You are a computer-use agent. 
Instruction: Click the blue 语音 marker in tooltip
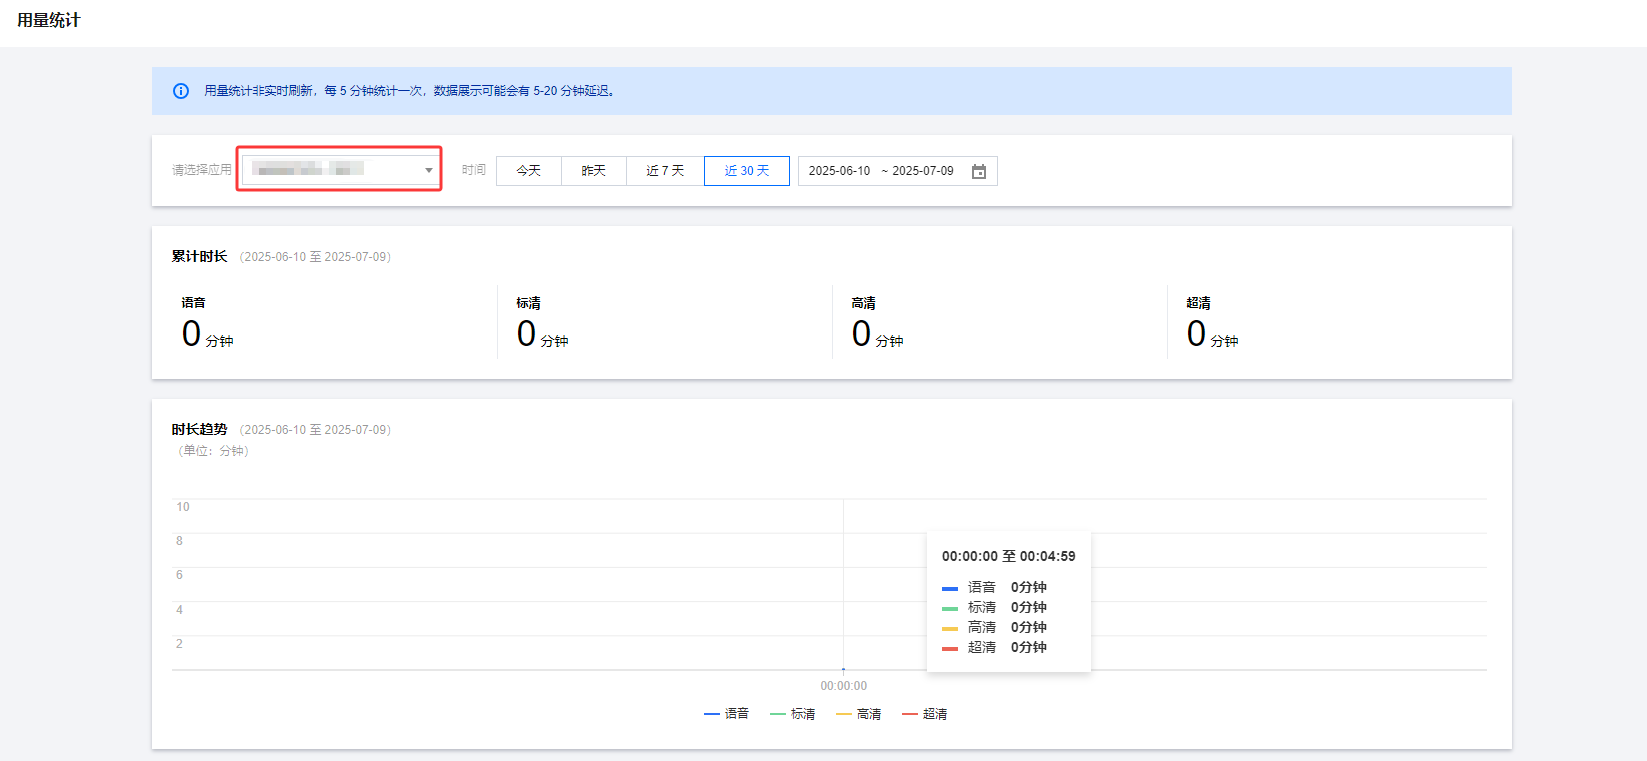point(950,588)
